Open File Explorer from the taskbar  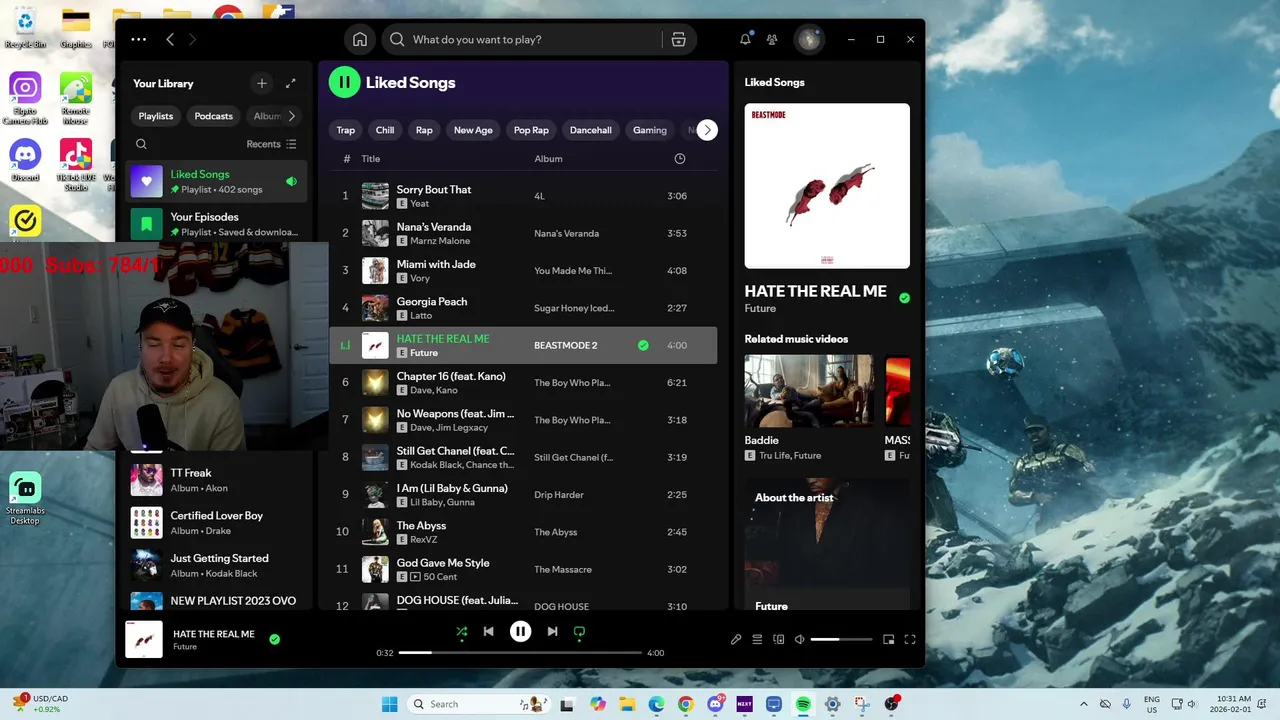click(627, 704)
